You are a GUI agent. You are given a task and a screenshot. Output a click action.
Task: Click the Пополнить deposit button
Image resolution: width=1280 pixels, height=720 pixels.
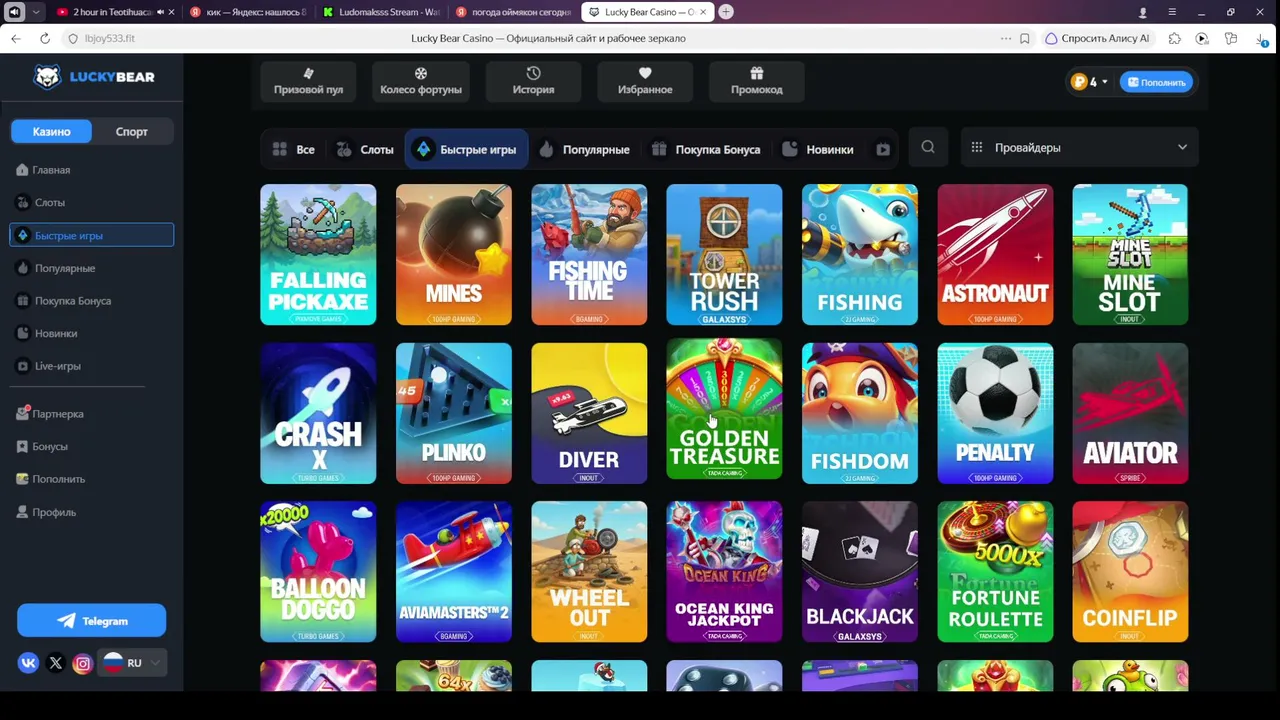[x=1156, y=82]
